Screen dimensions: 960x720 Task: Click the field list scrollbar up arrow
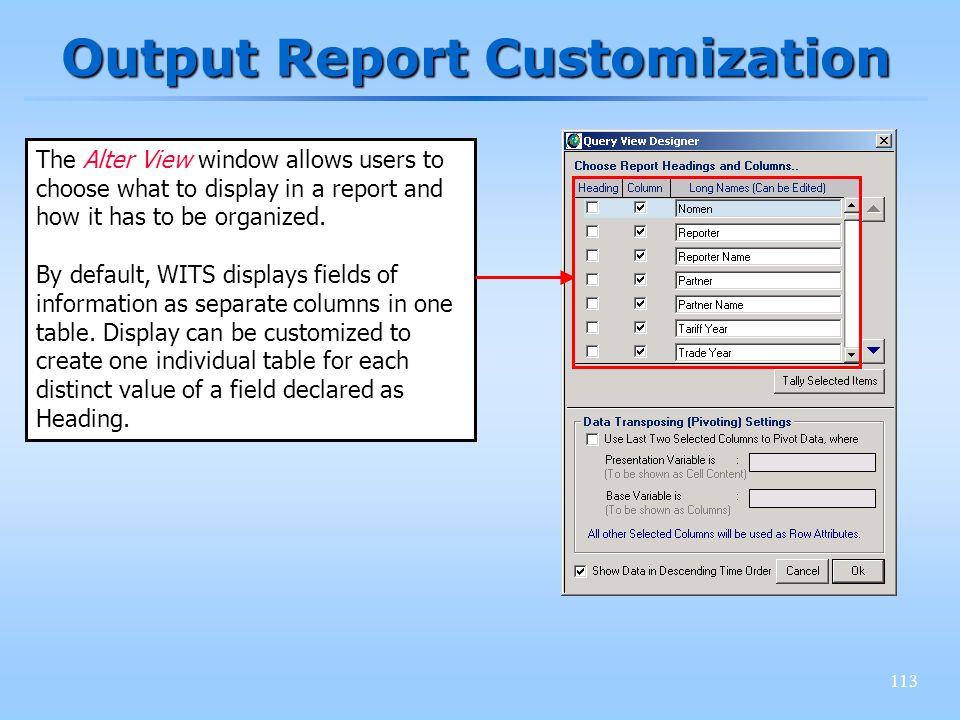coord(851,205)
